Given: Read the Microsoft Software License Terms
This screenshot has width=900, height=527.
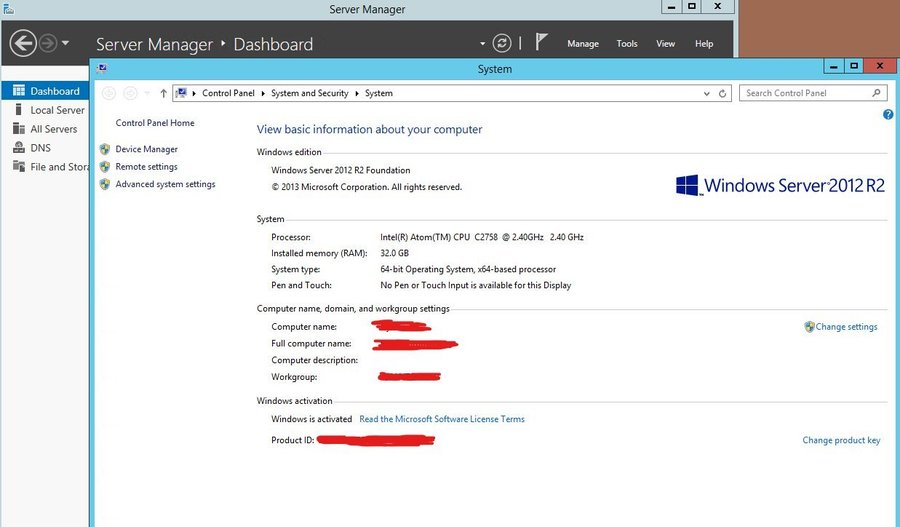Looking at the screenshot, I should click(x=442, y=419).
